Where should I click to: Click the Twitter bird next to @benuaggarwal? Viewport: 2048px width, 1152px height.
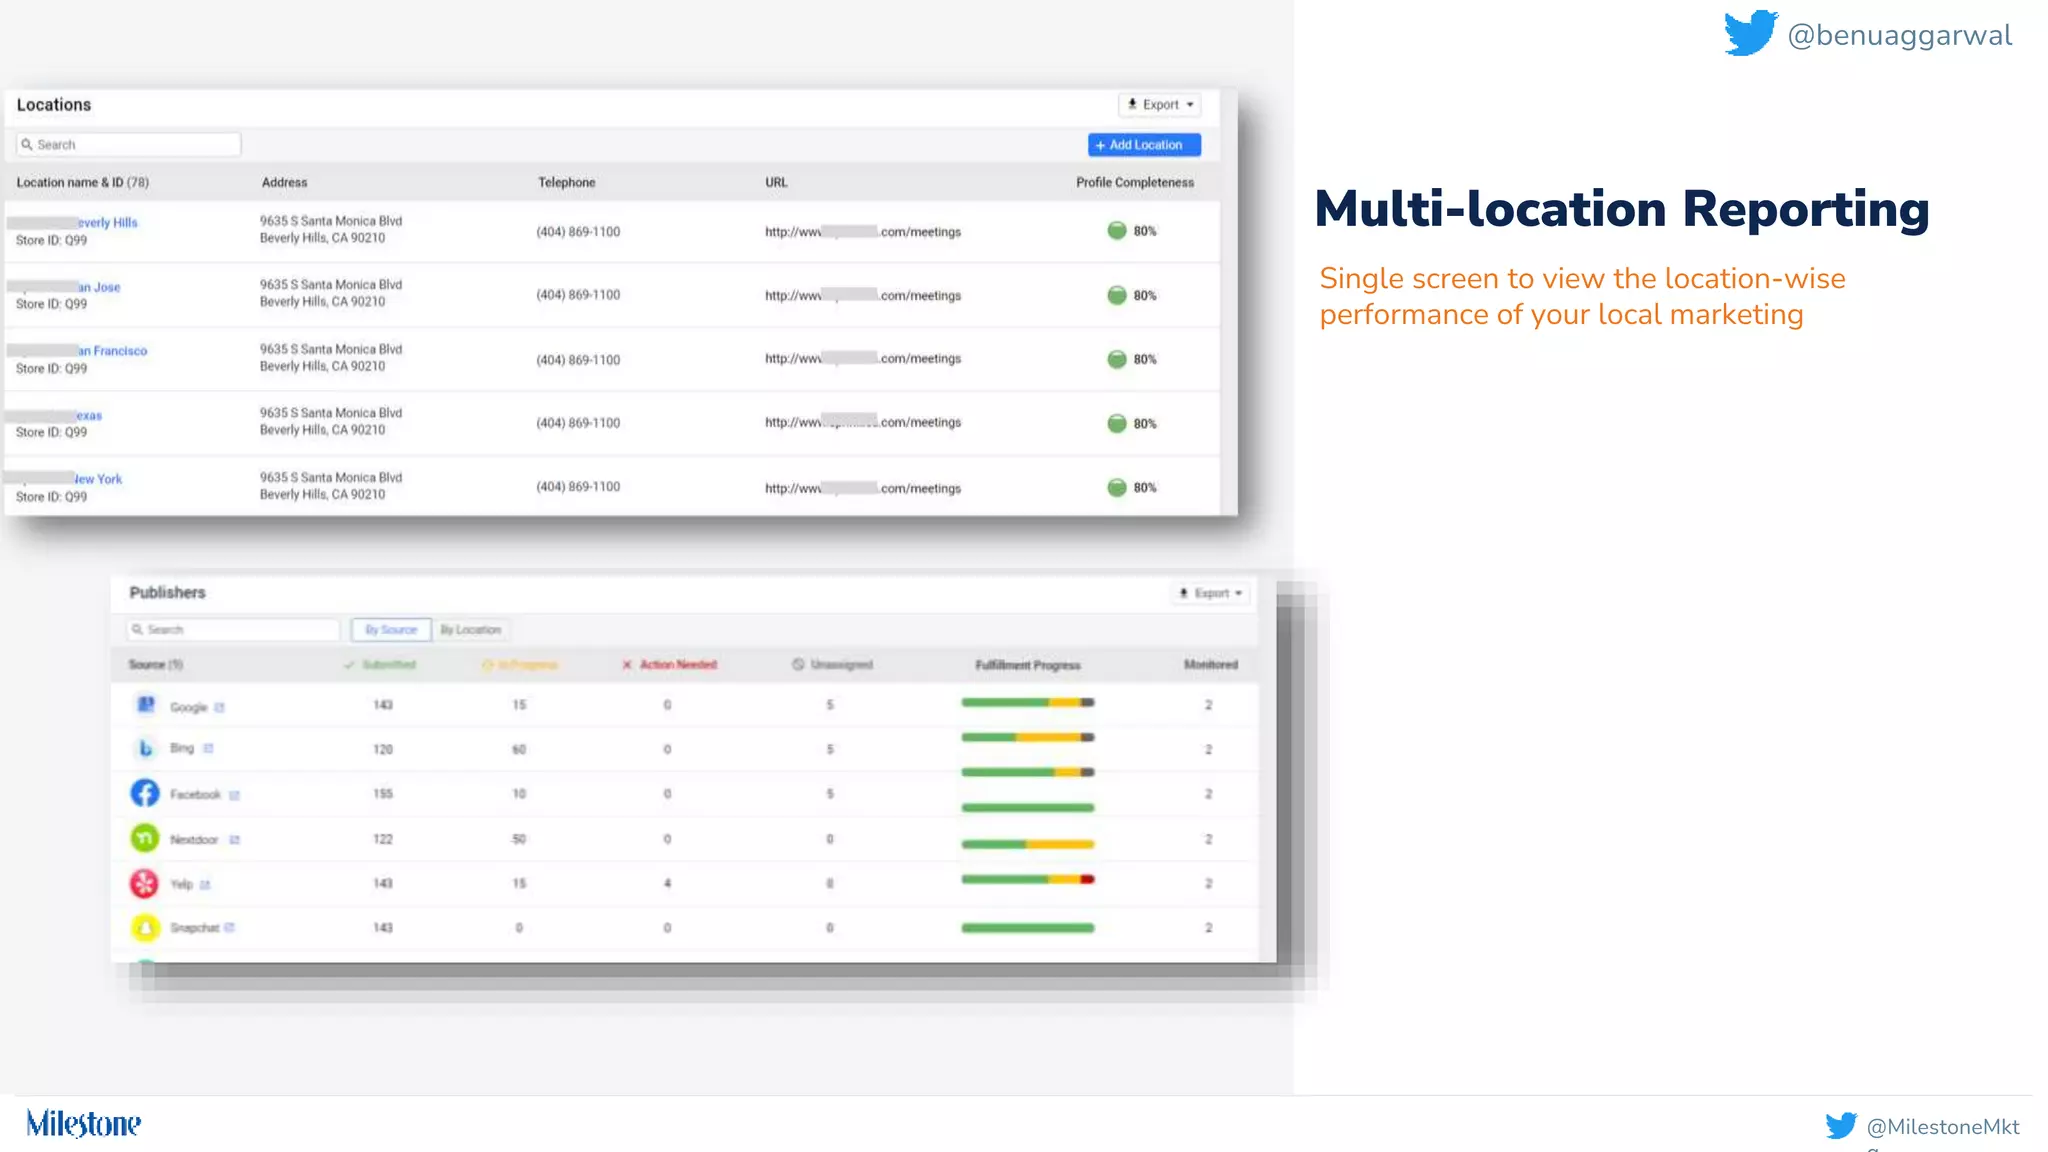1751,33
